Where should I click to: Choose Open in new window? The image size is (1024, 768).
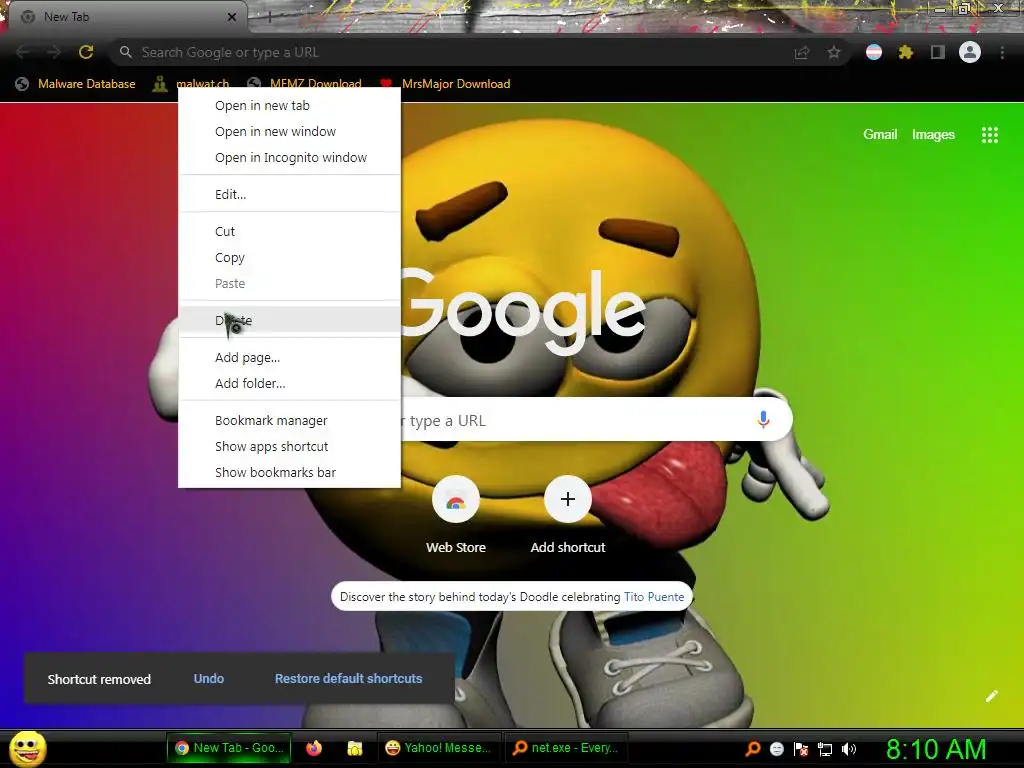(289, 132)
